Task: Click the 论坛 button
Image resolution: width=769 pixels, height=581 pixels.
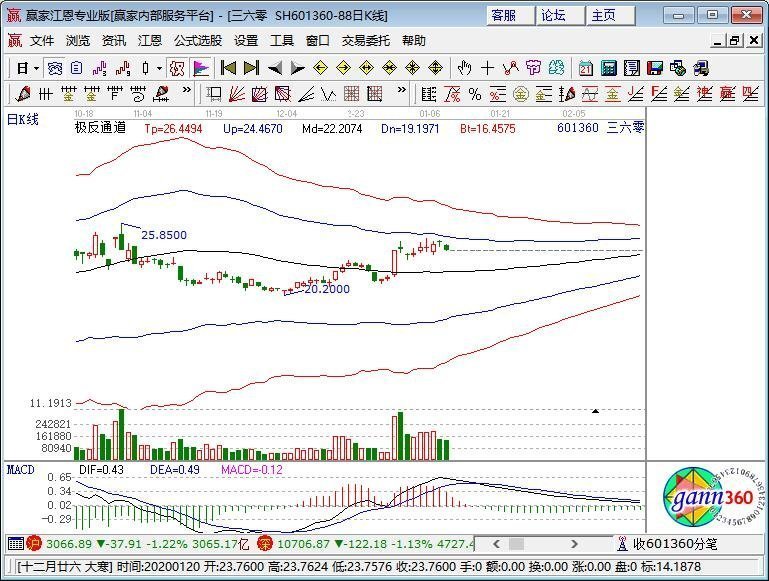Action: [561, 16]
